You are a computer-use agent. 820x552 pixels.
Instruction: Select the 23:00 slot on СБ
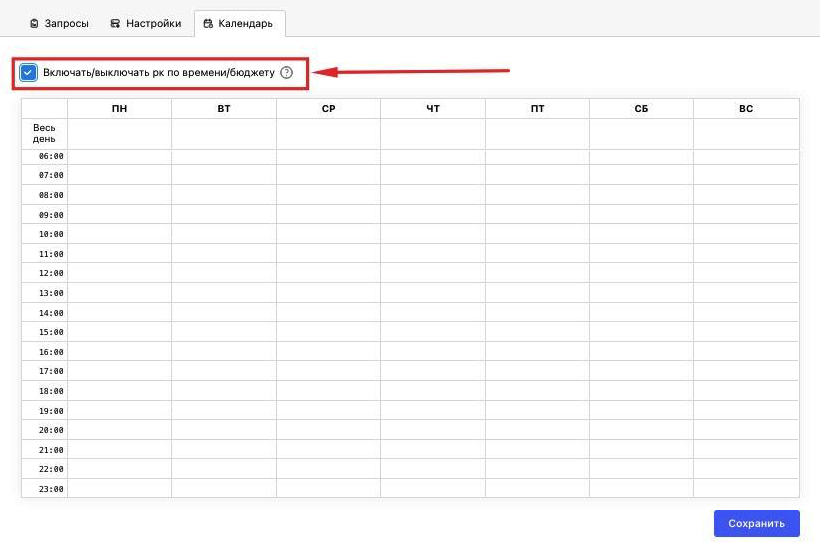642,489
